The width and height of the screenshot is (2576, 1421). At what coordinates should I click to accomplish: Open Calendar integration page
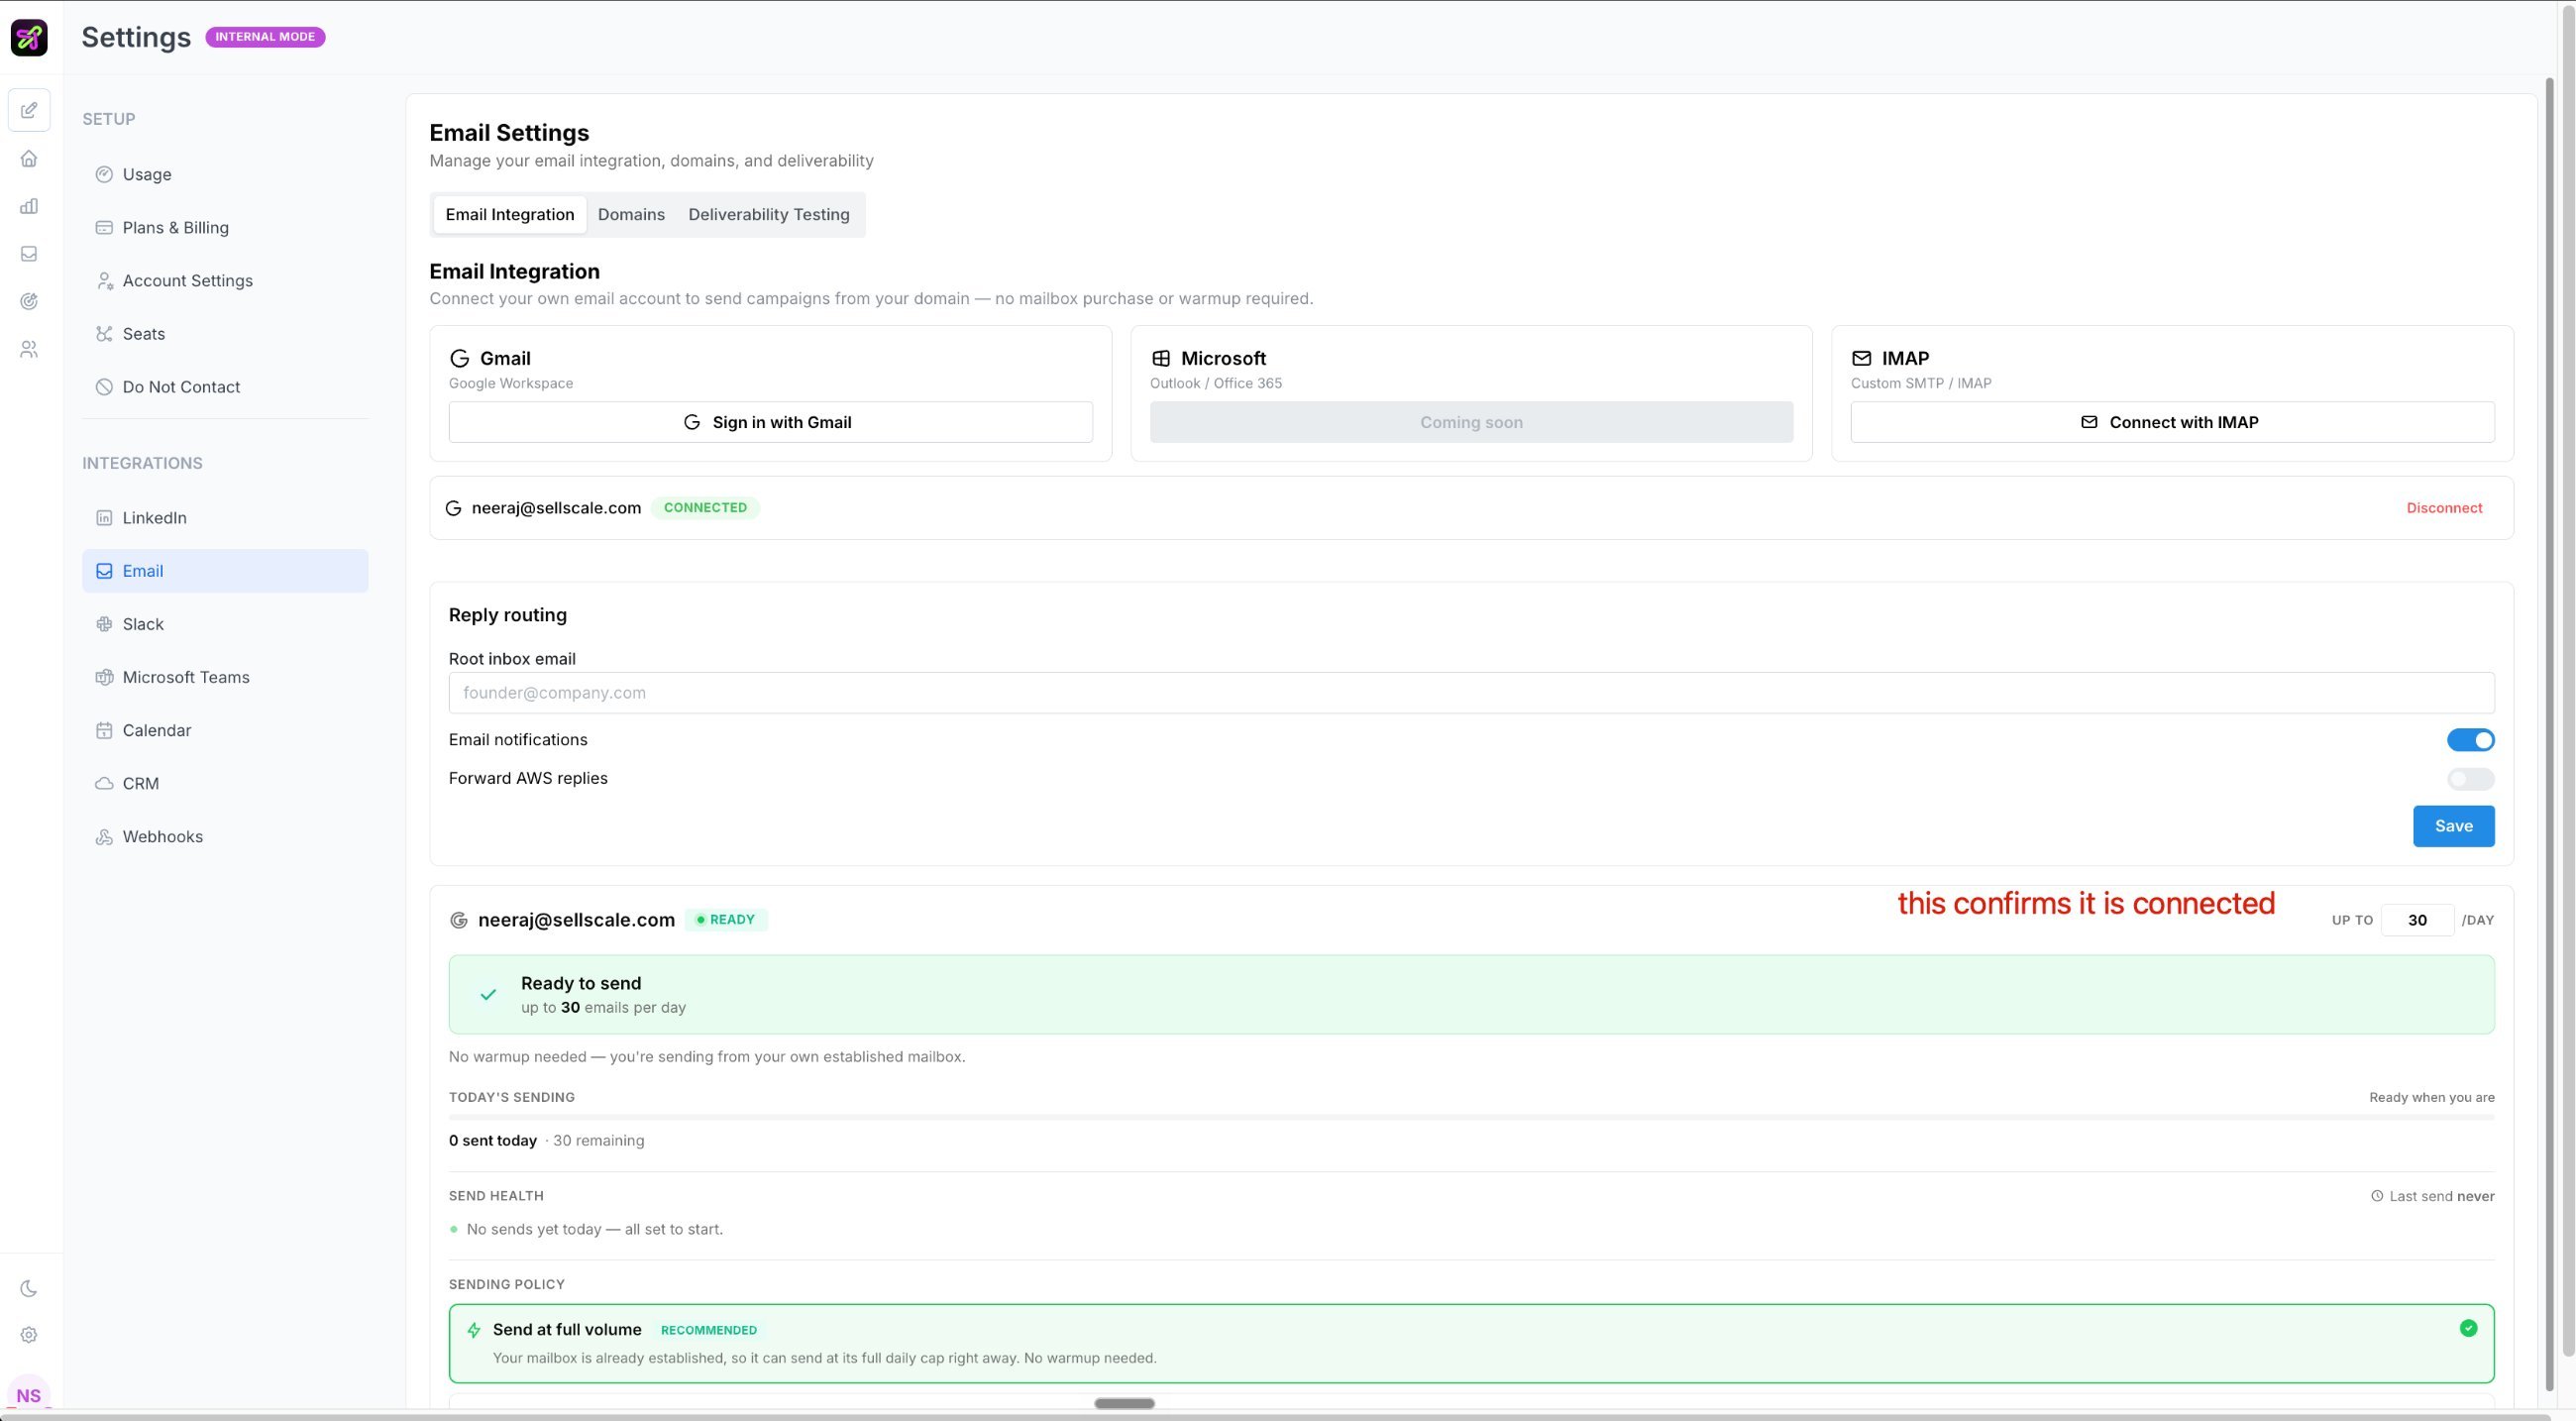(225, 730)
